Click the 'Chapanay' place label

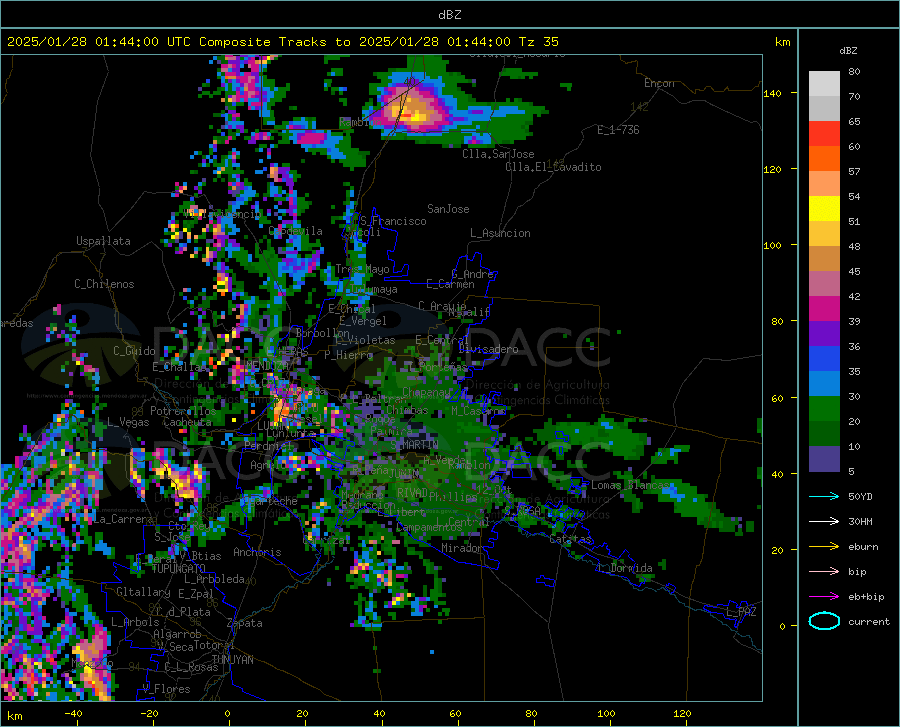point(426,392)
